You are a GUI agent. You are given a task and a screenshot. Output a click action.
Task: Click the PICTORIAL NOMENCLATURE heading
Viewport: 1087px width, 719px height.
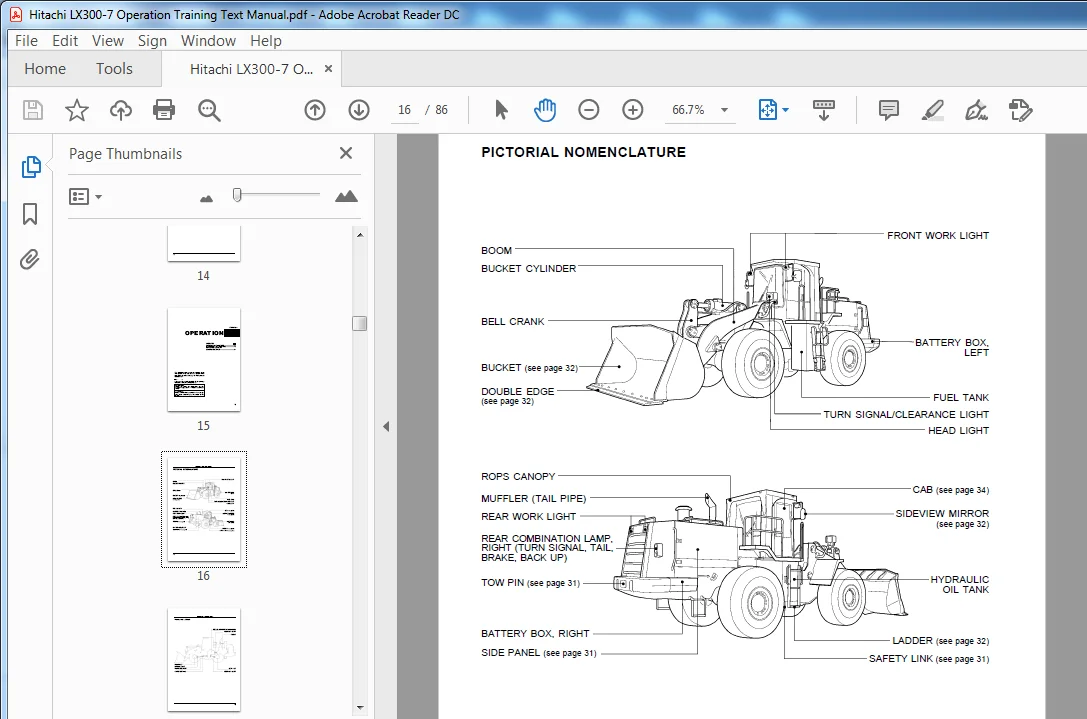tap(584, 152)
